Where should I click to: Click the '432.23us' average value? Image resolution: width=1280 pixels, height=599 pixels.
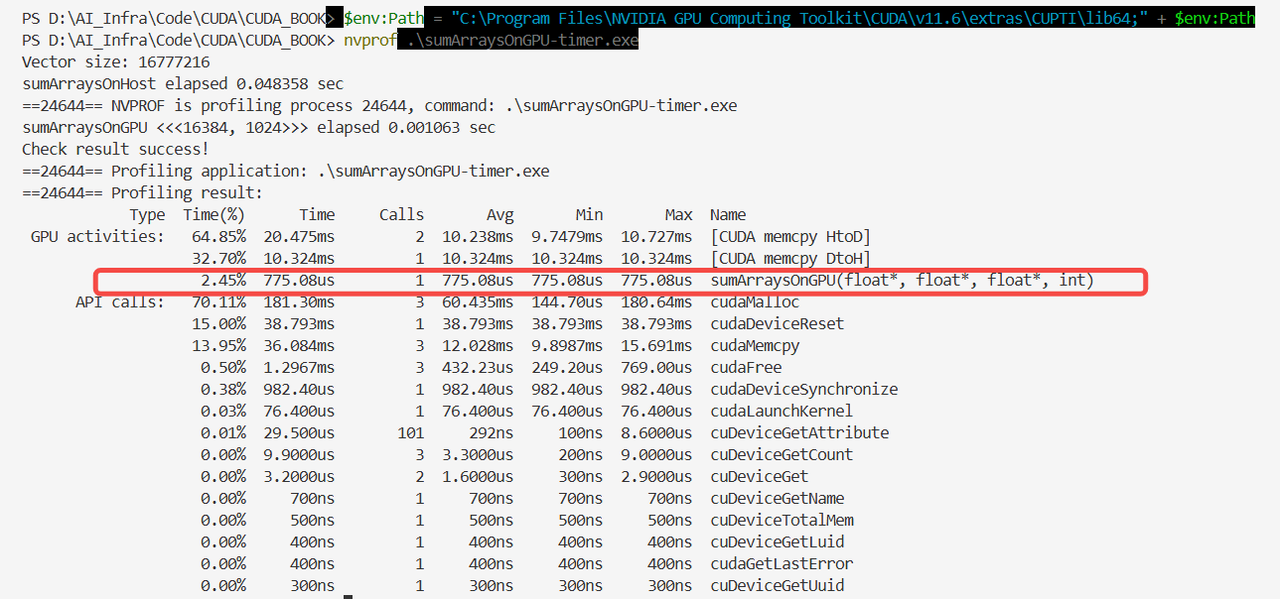[478, 367]
